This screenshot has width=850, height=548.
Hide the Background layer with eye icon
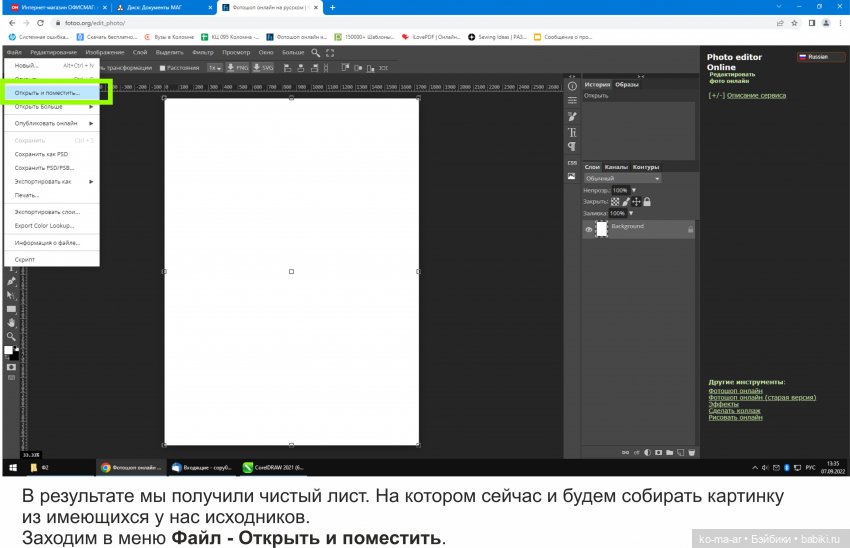589,230
